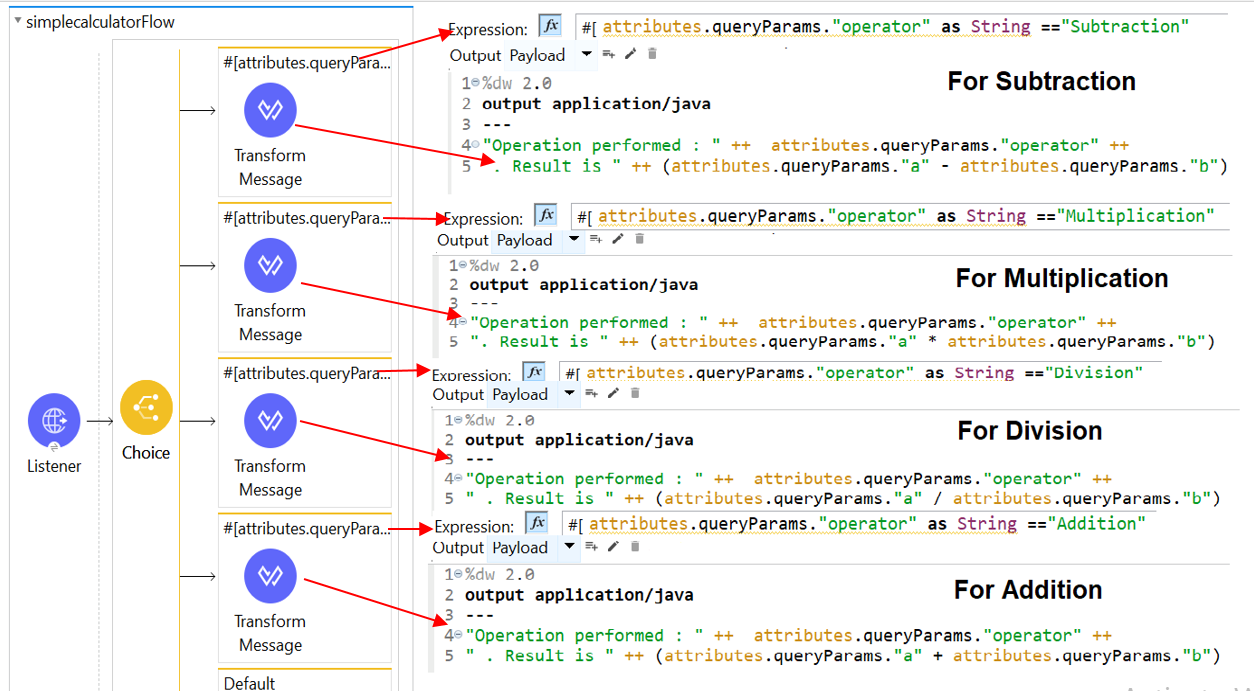Viewport: 1254px width, 691px height.
Task: Fold line 4 in the Division script
Action: click(457, 479)
